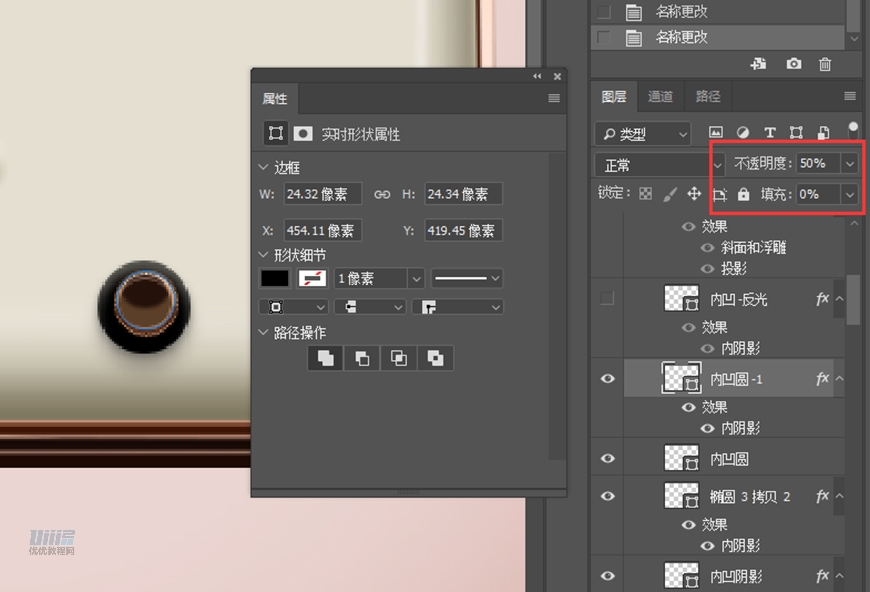
Task: Click the Combine Shapes path operation icon
Action: (x=325, y=357)
